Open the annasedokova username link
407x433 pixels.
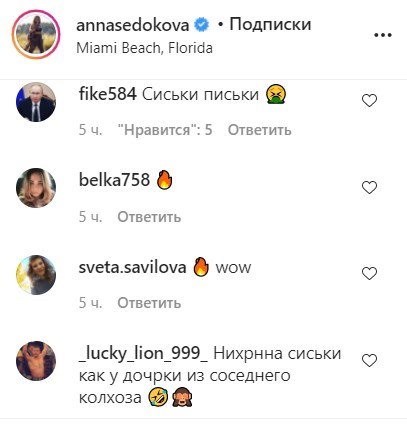pyautogui.click(x=133, y=25)
